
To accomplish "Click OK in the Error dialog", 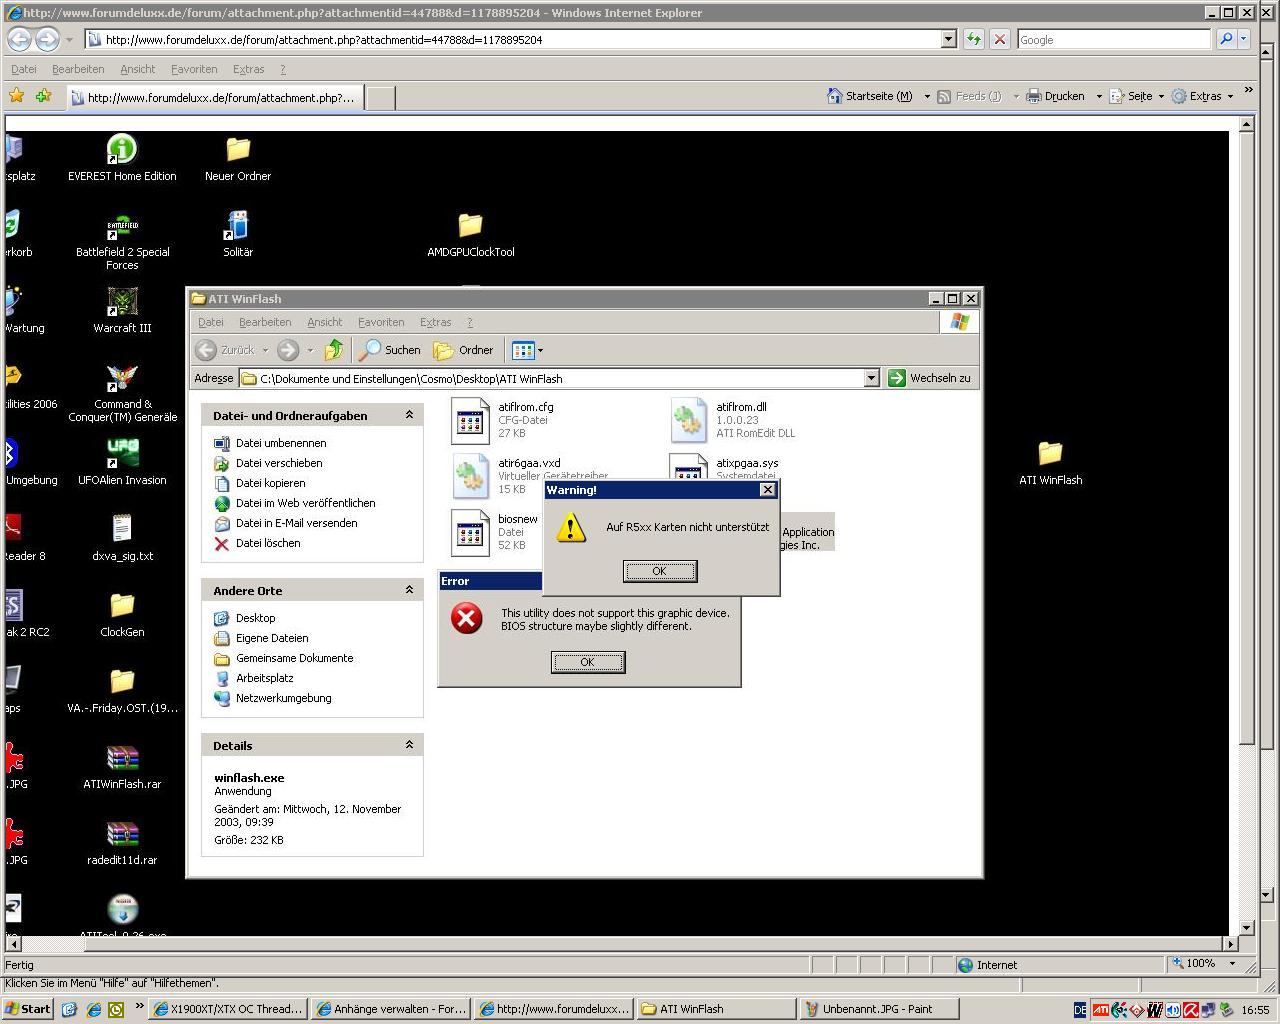I will pyautogui.click(x=588, y=662).
